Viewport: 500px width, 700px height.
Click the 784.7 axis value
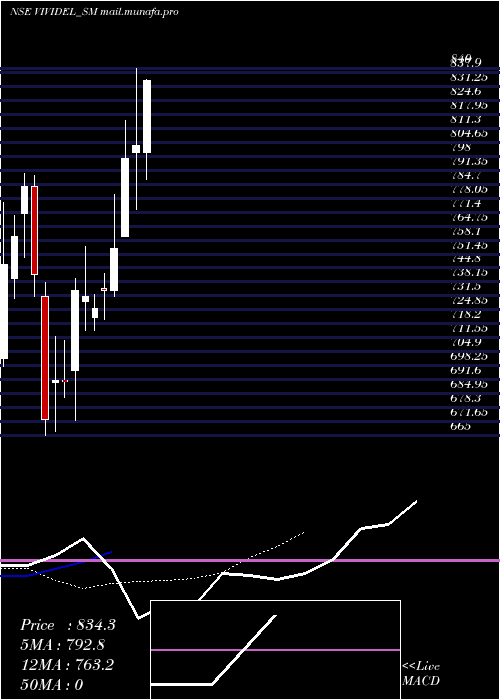pos(466,175)
